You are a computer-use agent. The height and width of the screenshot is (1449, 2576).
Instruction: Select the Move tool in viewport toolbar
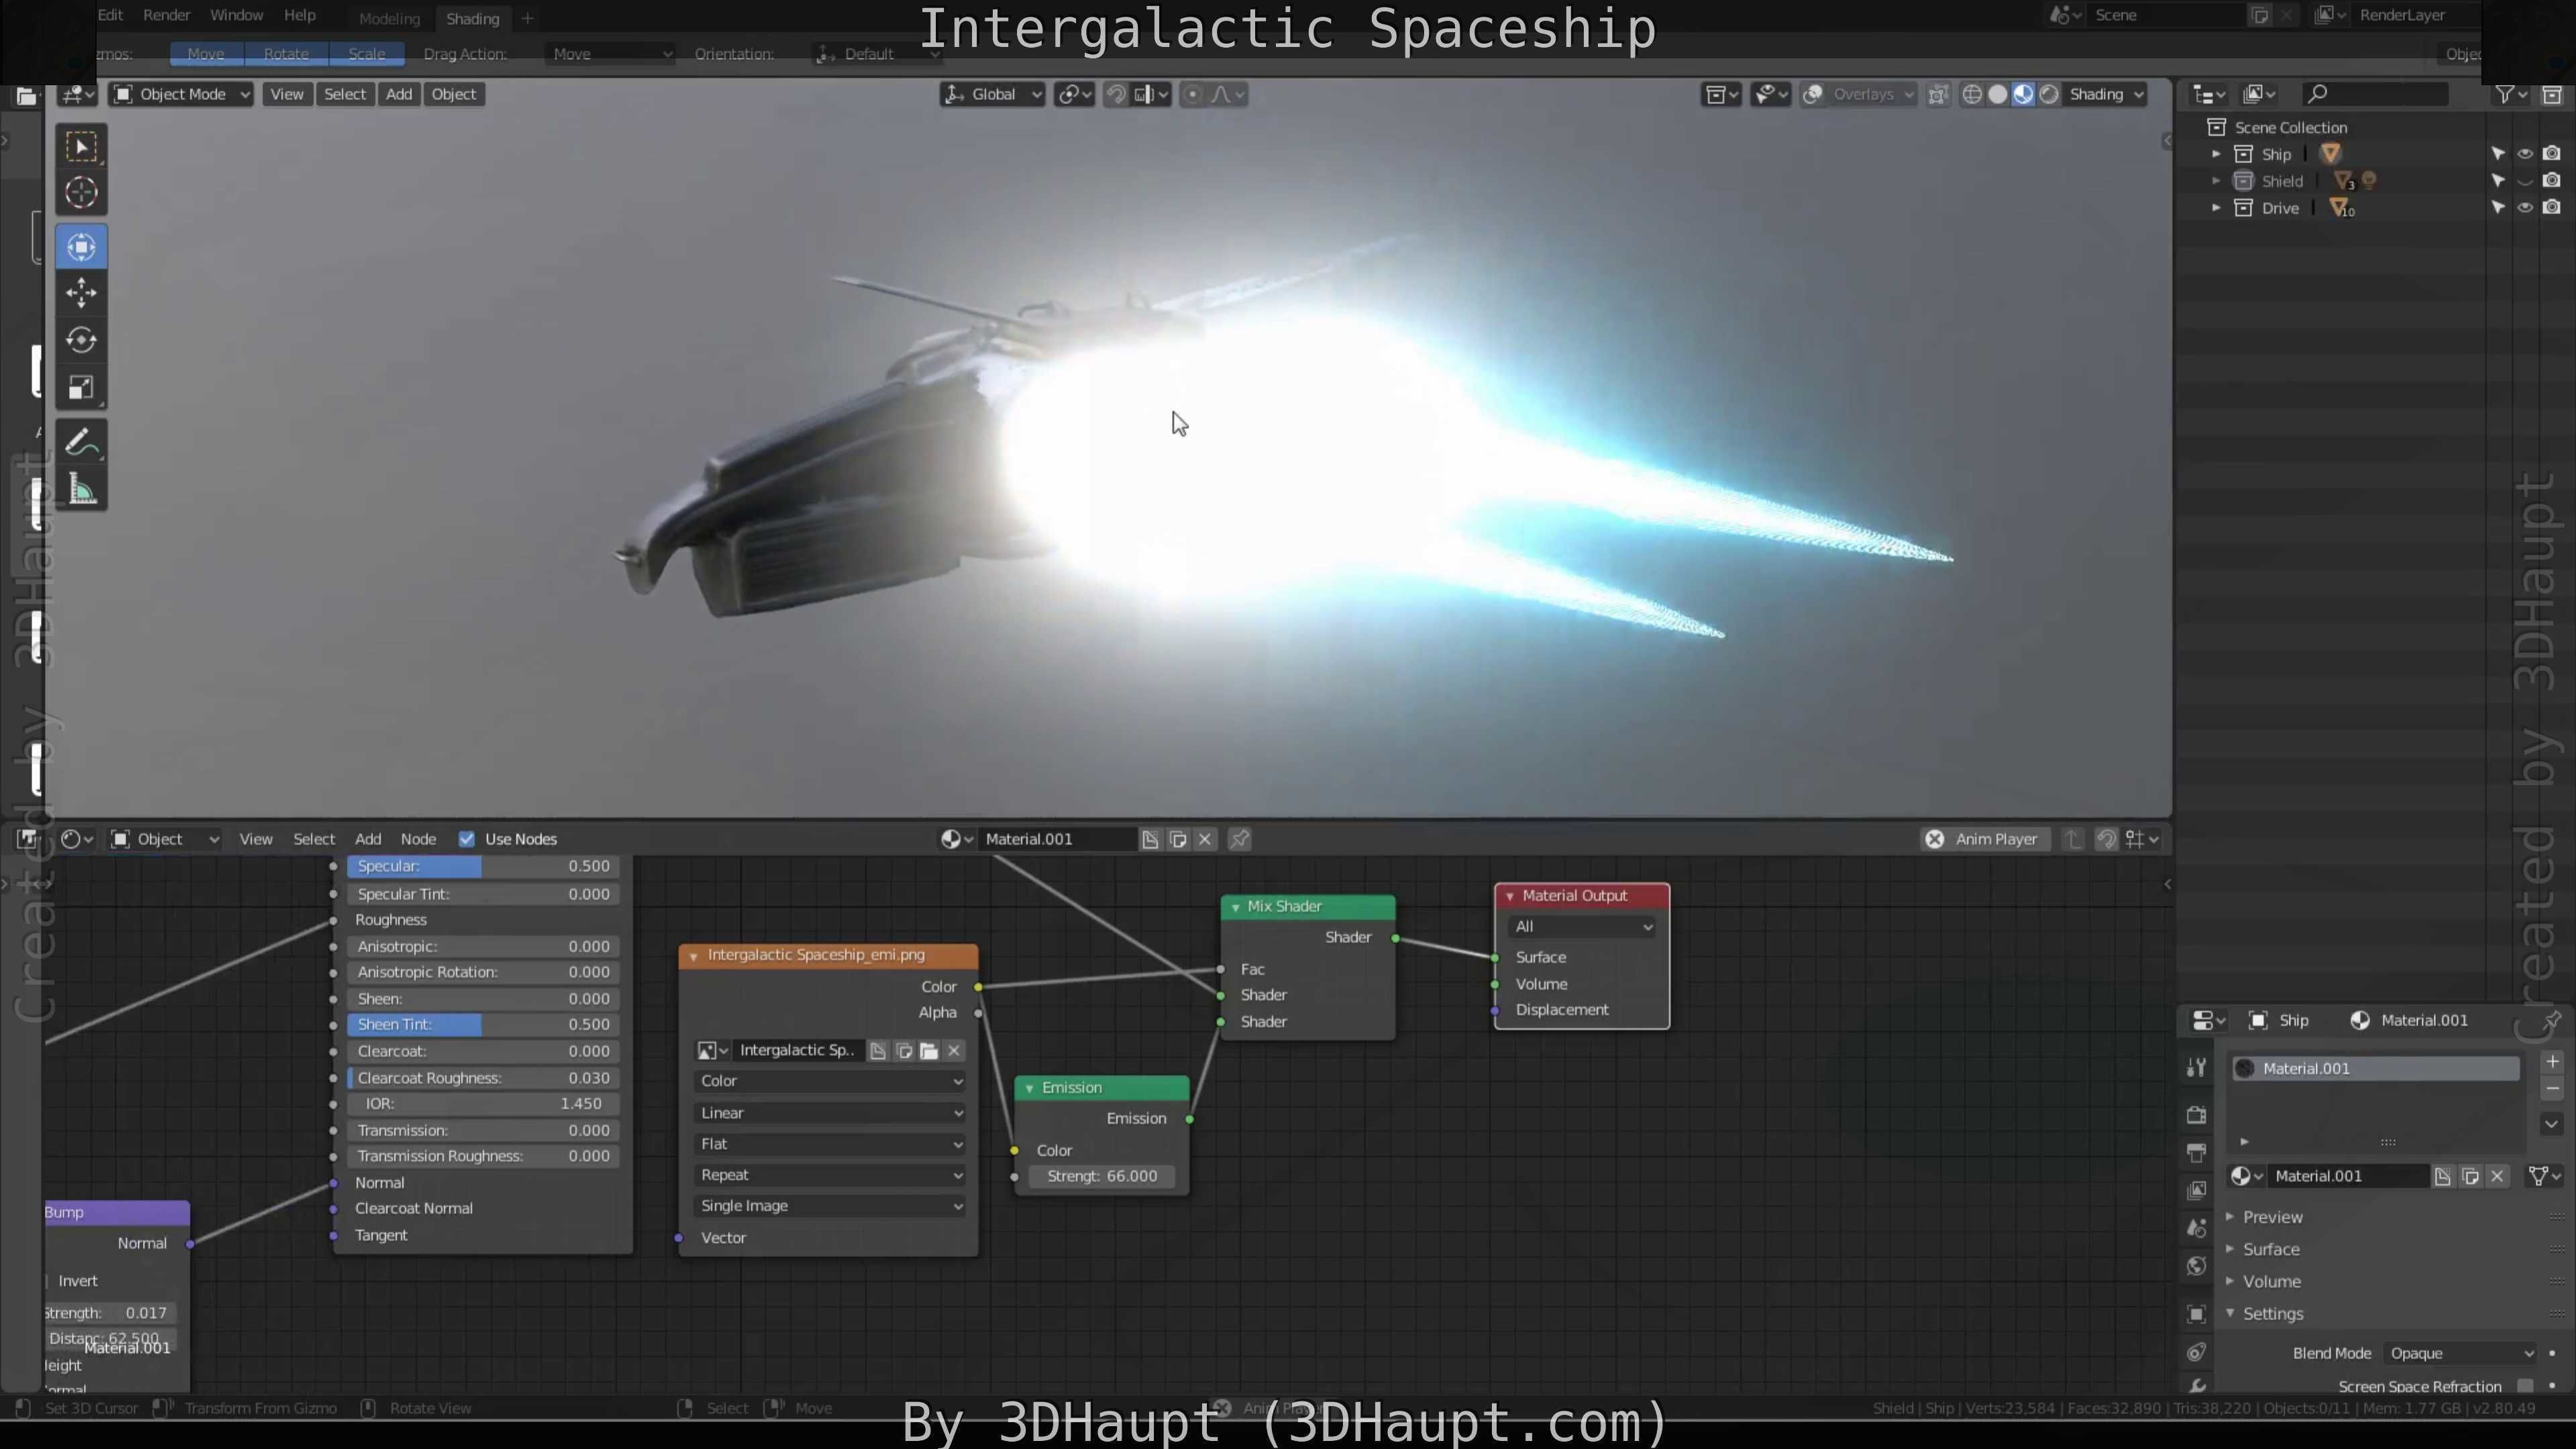point(81,293)
